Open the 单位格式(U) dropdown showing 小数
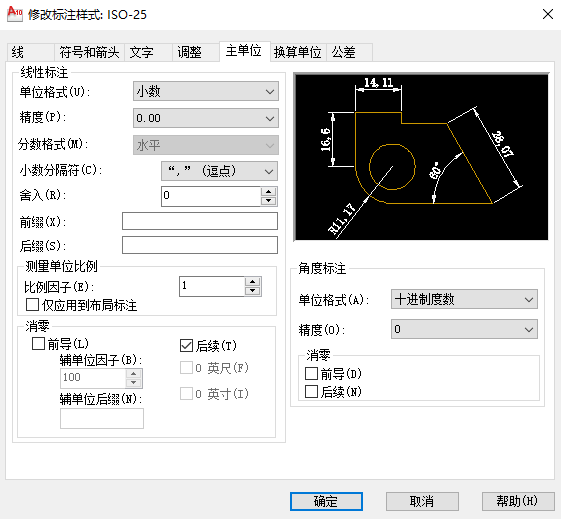The width and height of the screenshot is (561, 519). coord(206,91)
